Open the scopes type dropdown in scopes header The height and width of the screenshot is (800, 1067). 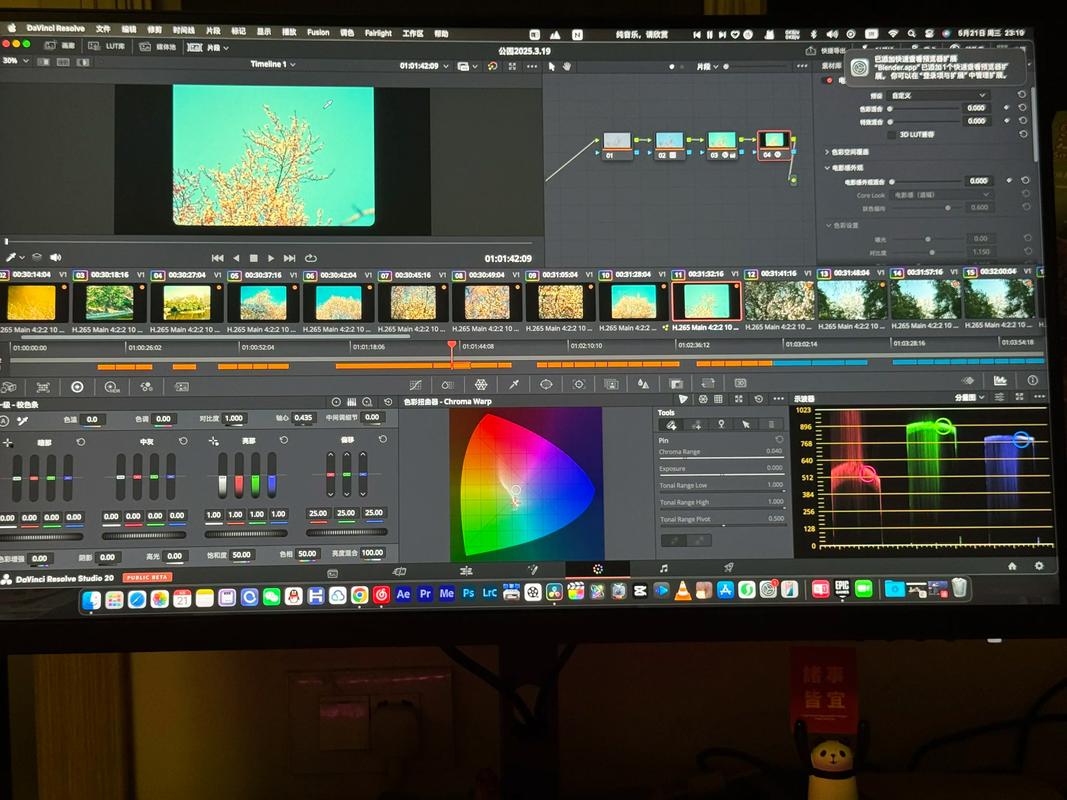pos(970,397)
